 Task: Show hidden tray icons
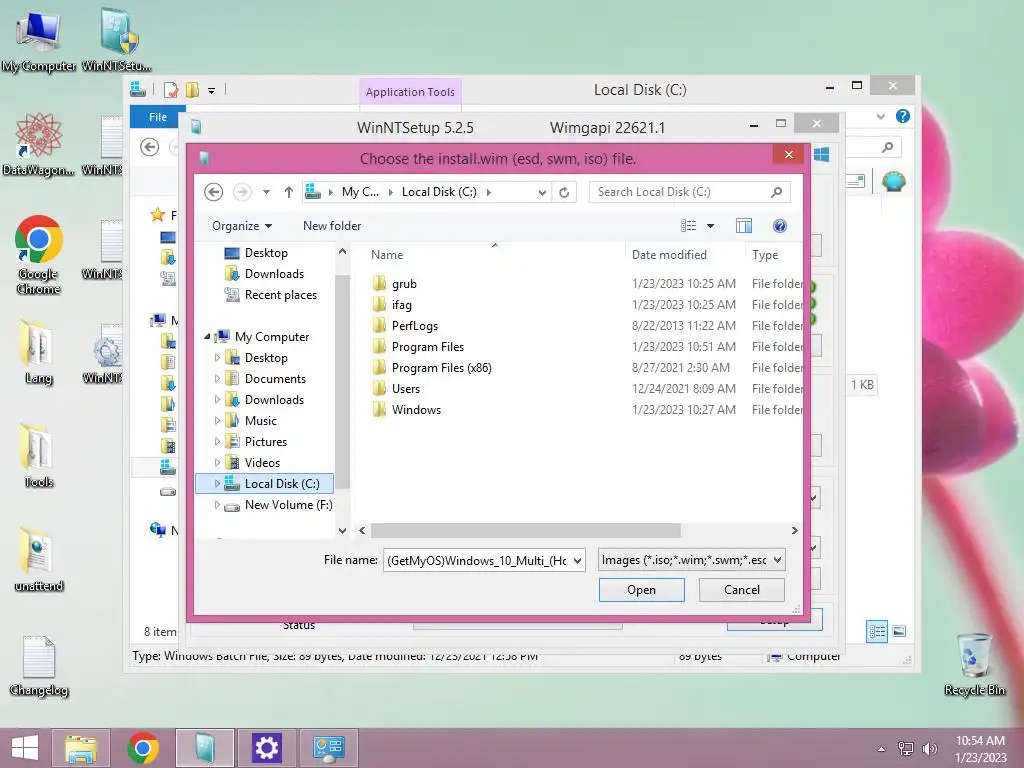[882, 749]
